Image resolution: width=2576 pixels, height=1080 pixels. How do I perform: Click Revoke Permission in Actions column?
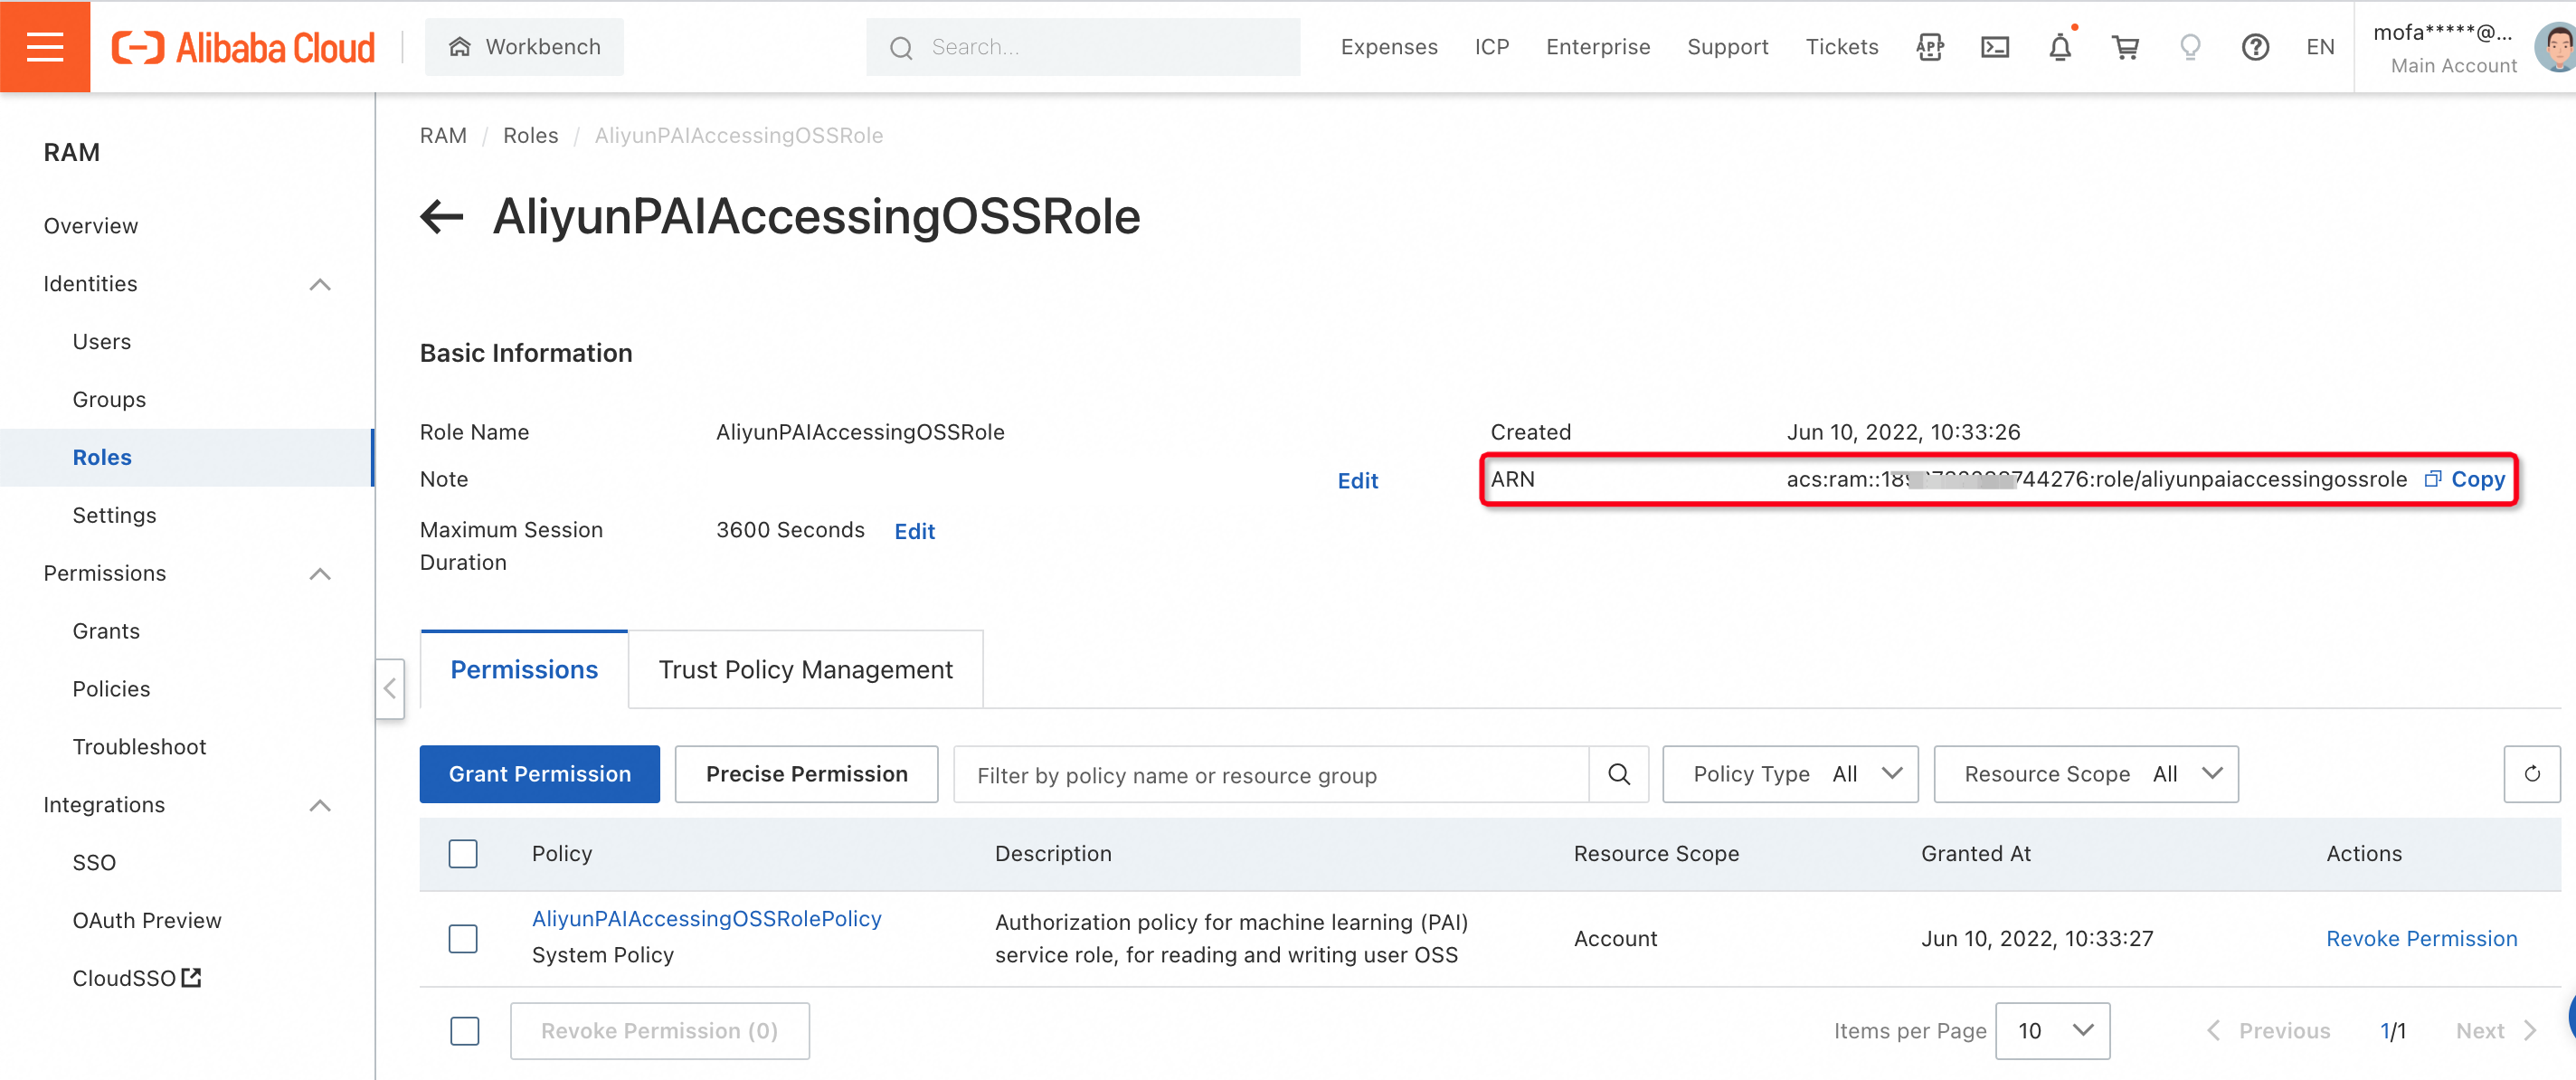(2421, 939)
